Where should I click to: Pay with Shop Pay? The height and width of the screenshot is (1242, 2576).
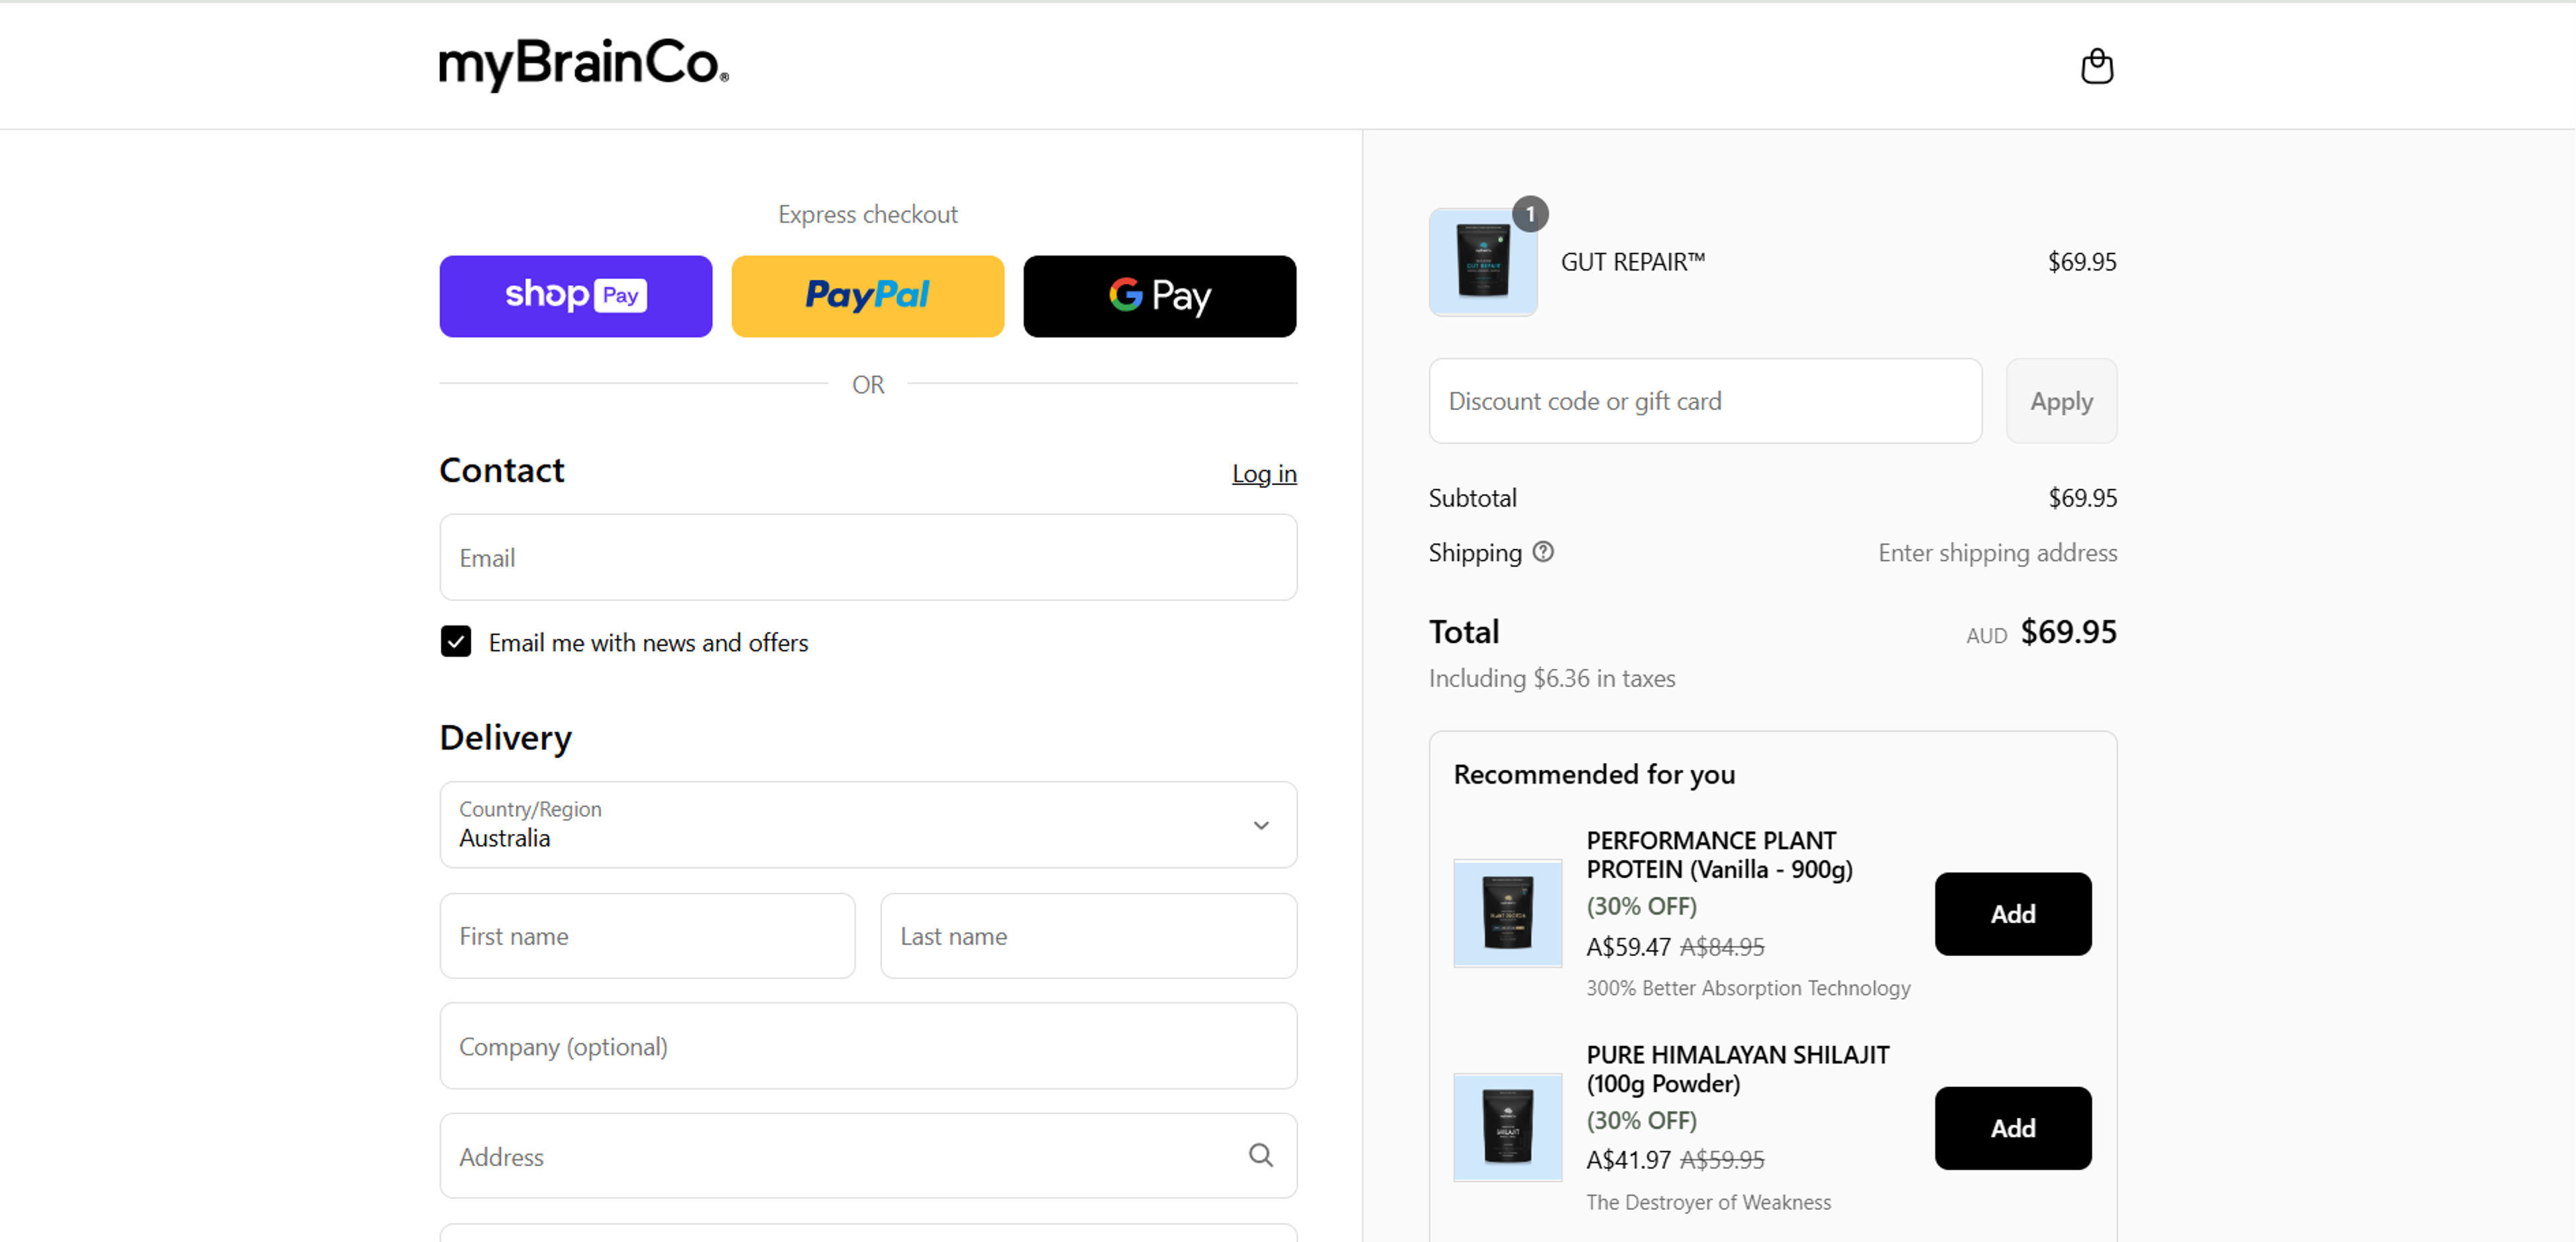[575, 296]
